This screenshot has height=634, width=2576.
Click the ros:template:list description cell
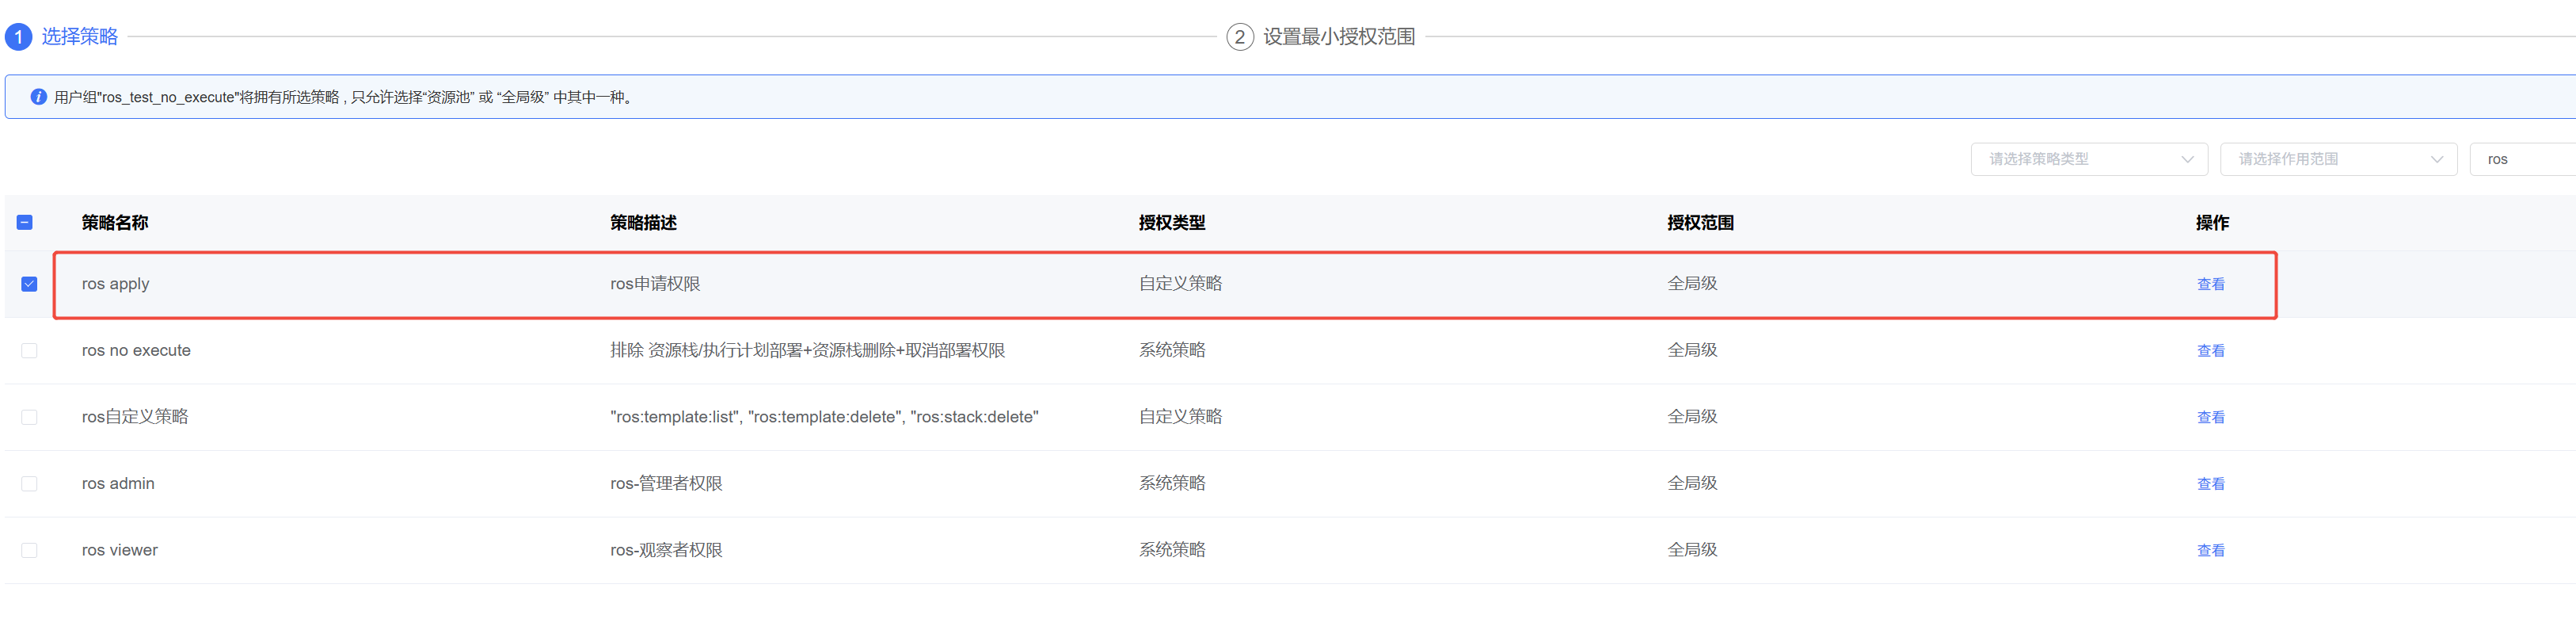coord(824,417)
